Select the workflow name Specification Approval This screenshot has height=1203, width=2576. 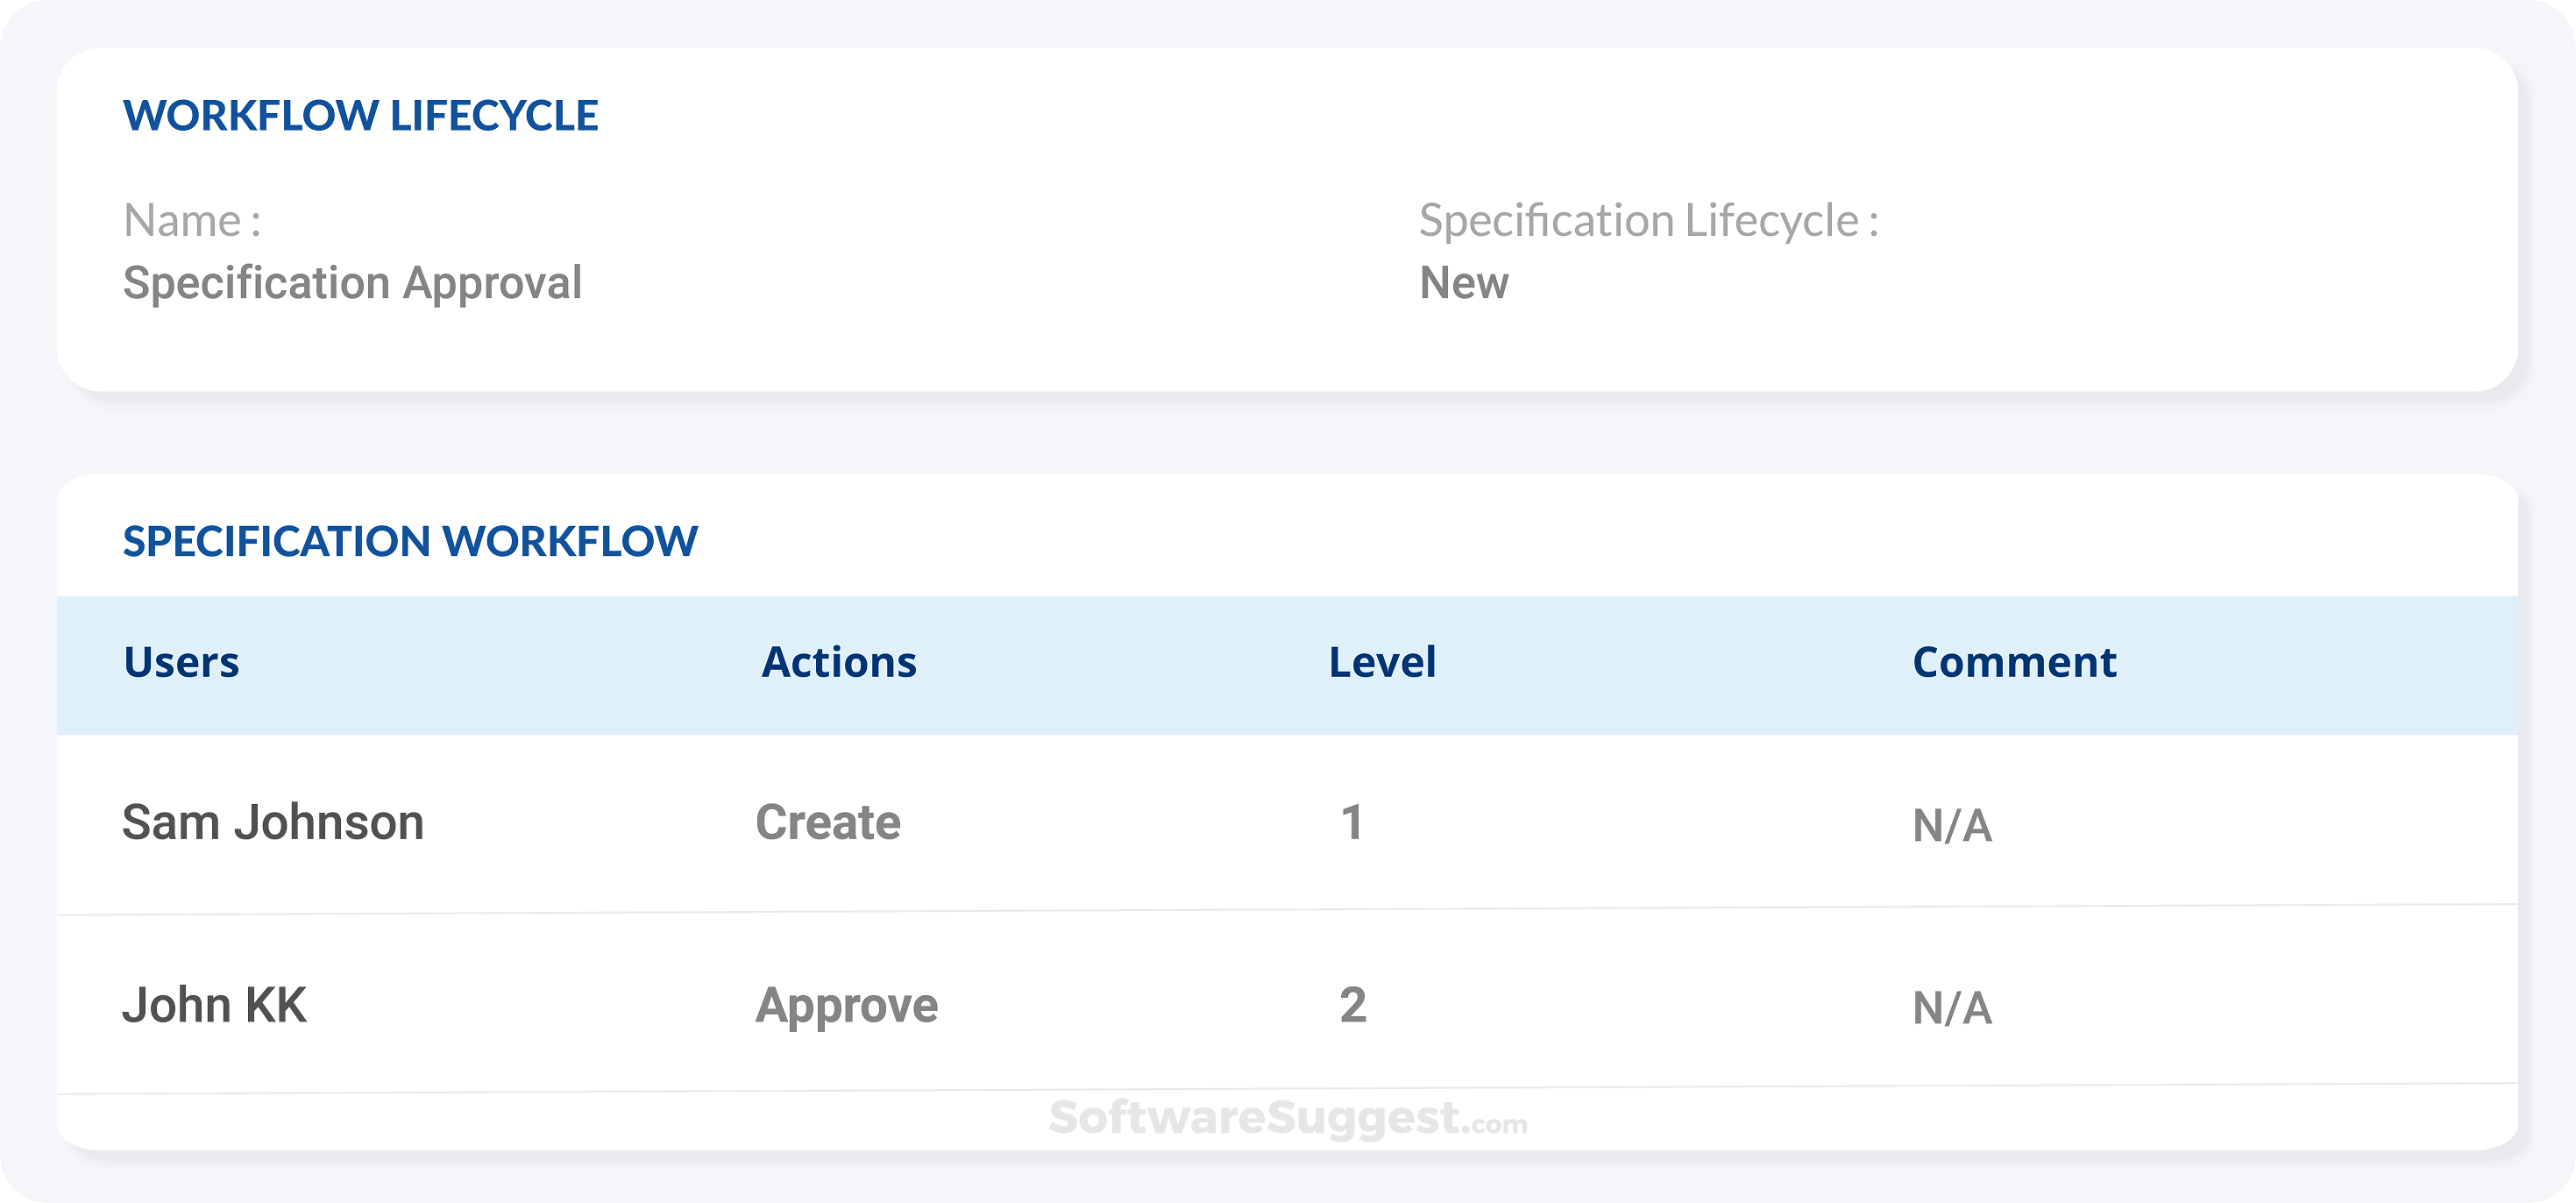coord(354,283)
